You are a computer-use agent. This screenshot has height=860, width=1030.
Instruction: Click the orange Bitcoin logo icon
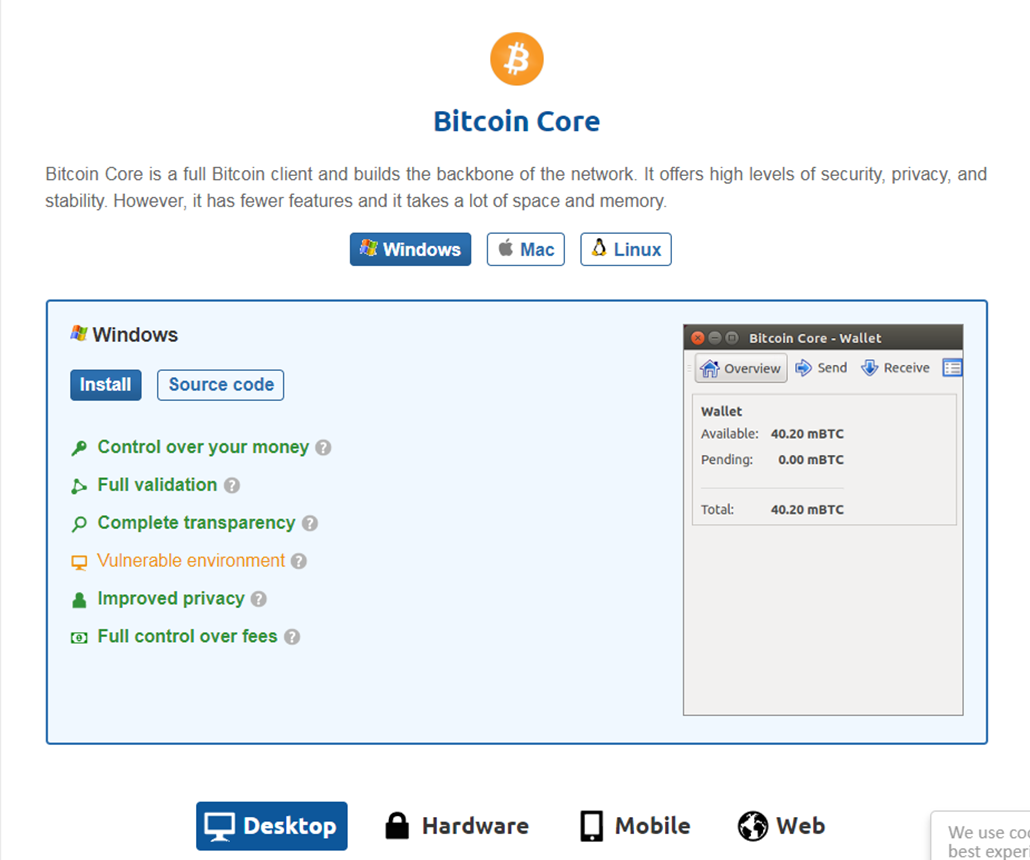pyautogui.click(x=516, y=59)
